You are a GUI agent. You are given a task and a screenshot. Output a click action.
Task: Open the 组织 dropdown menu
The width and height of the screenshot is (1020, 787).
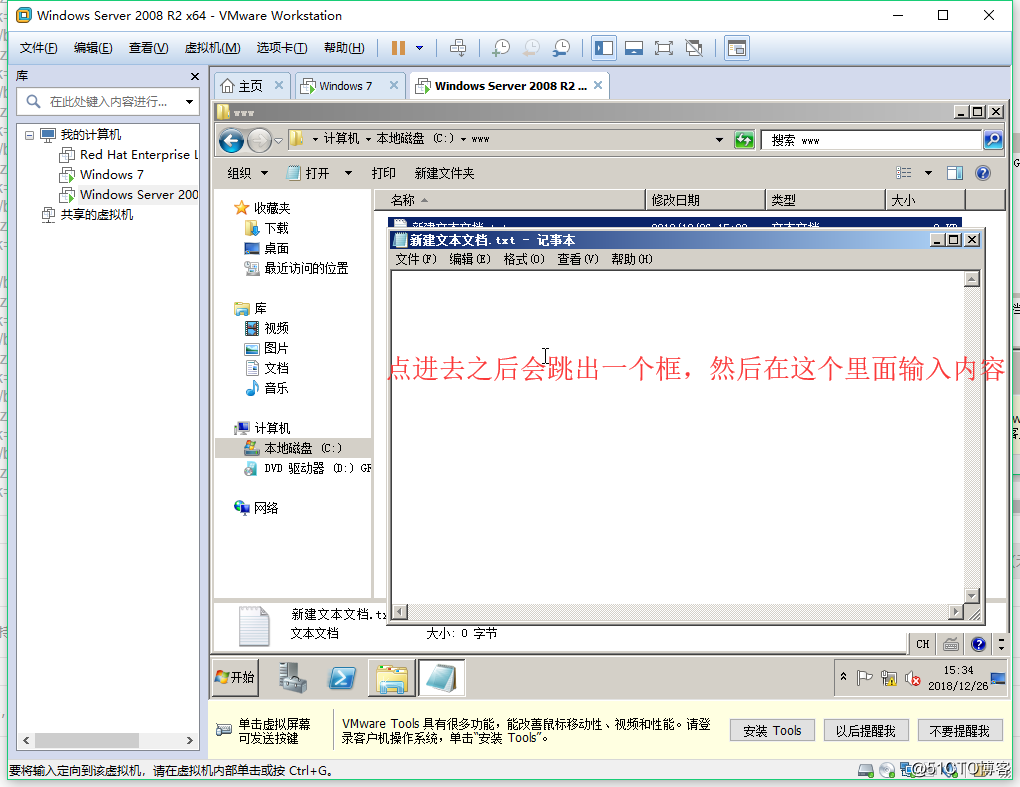coord(247,173)
